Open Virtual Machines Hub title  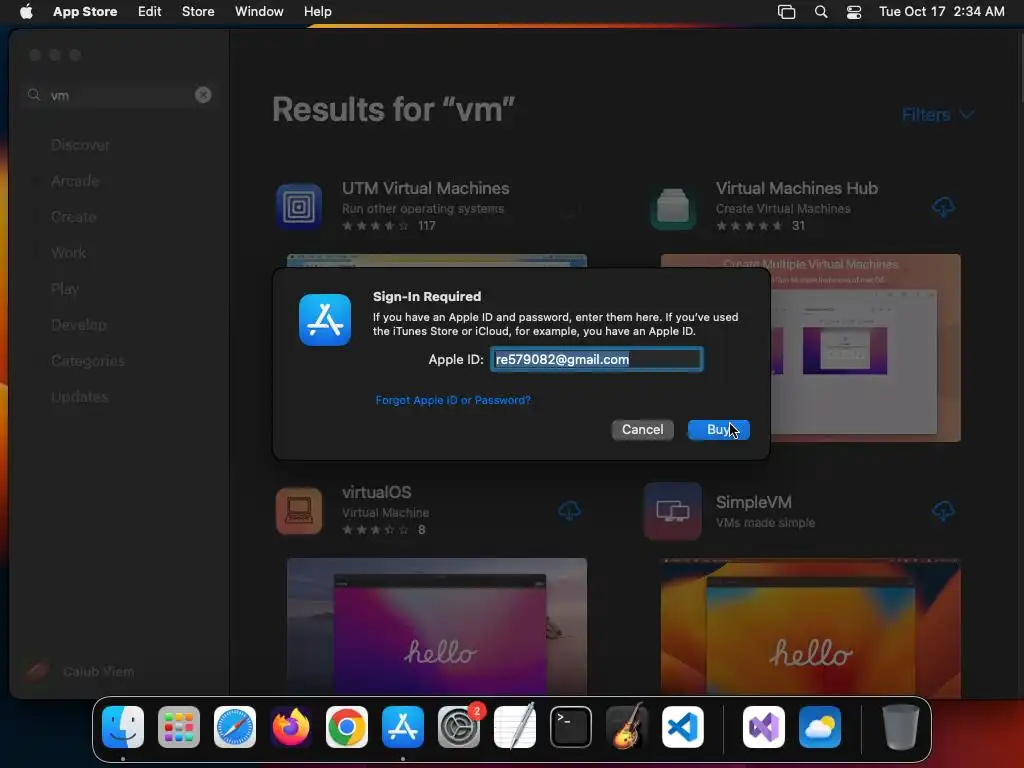(x=797, y=188)
